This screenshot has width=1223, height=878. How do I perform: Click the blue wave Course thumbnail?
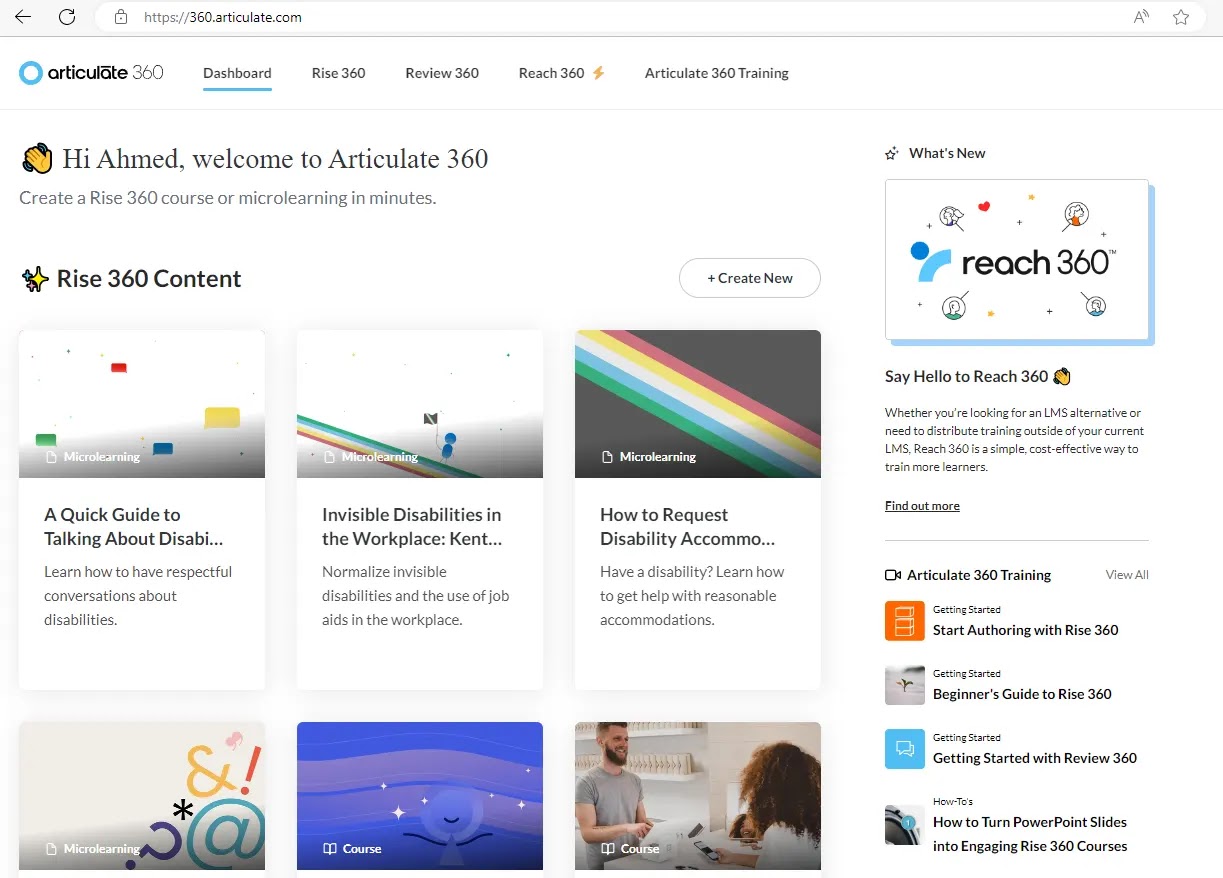420,795
